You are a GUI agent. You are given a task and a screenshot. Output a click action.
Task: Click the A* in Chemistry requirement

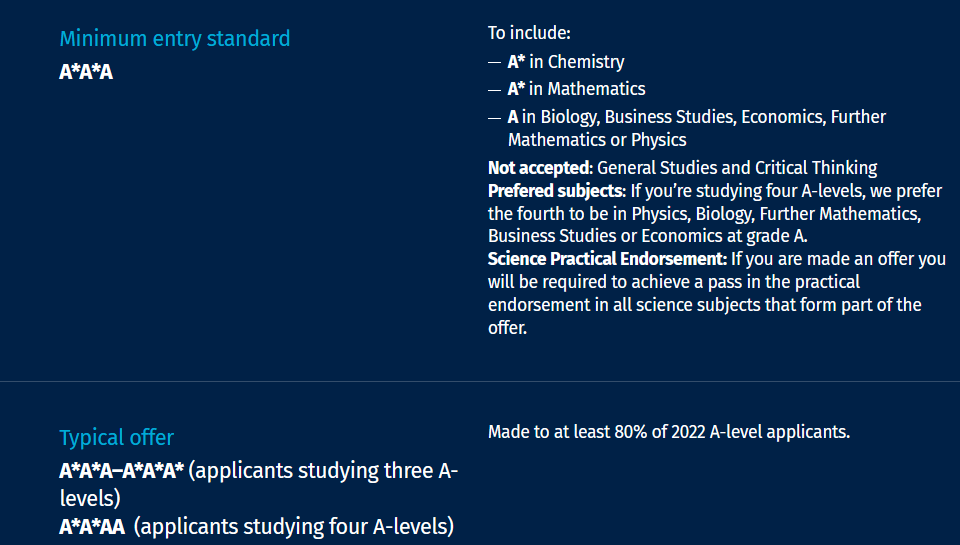tap(566, 62)
